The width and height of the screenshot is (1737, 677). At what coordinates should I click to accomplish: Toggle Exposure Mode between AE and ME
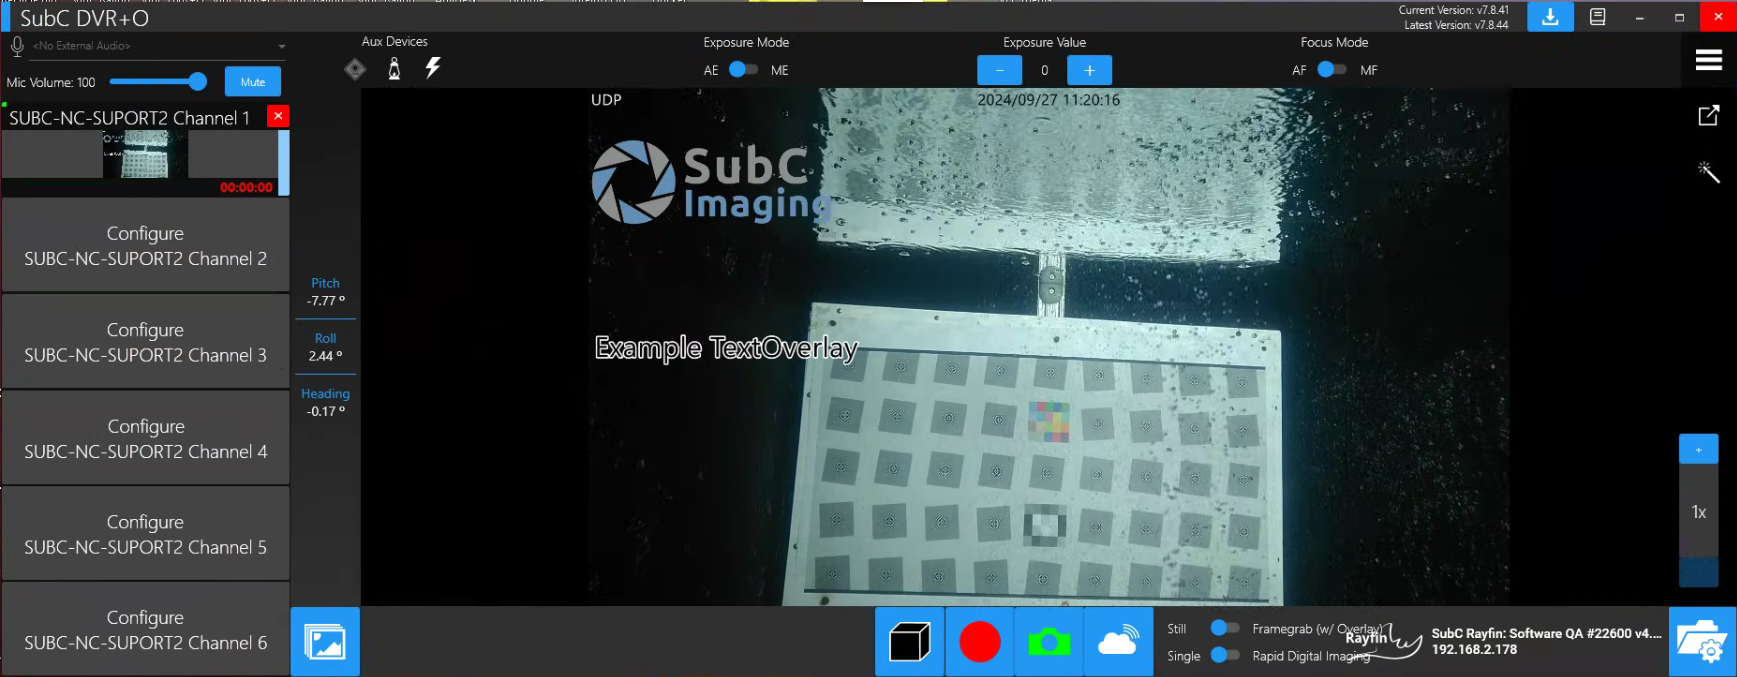click(743, 70)
